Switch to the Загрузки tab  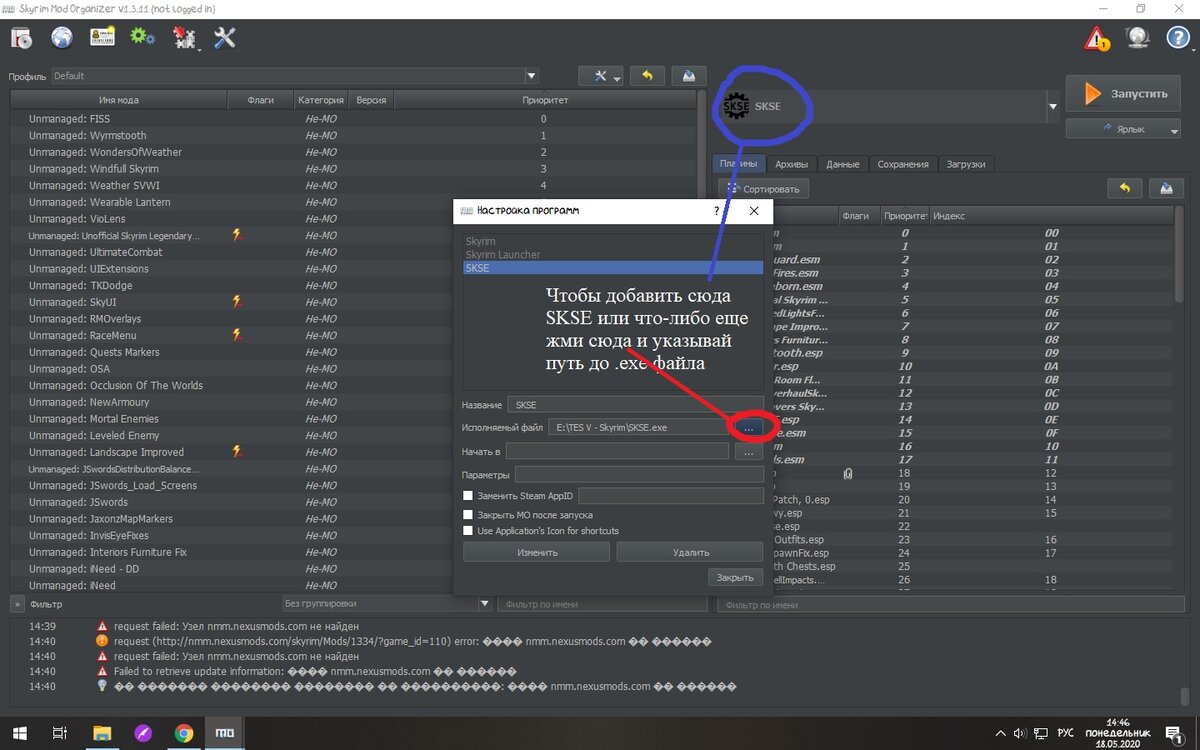pyautogui.click(x=966, y=164)
